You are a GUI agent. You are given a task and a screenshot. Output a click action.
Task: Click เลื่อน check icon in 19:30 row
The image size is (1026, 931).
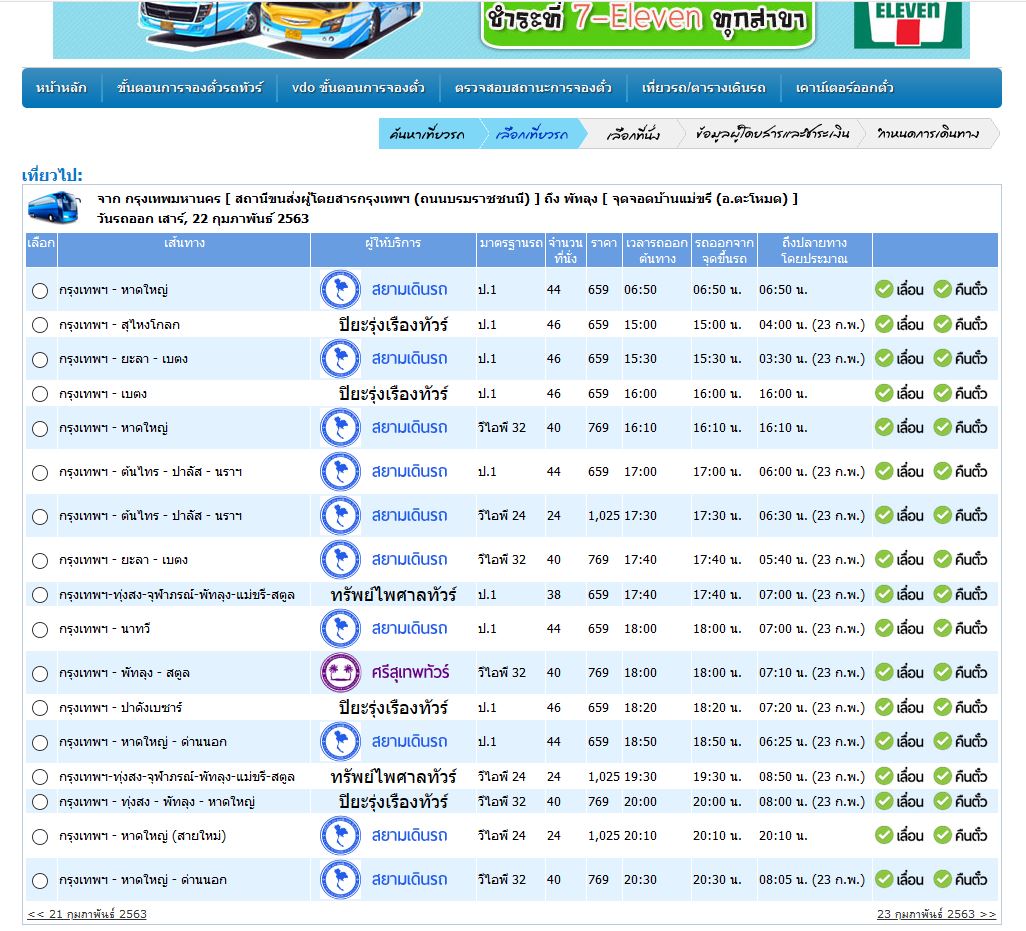point(884,777)
